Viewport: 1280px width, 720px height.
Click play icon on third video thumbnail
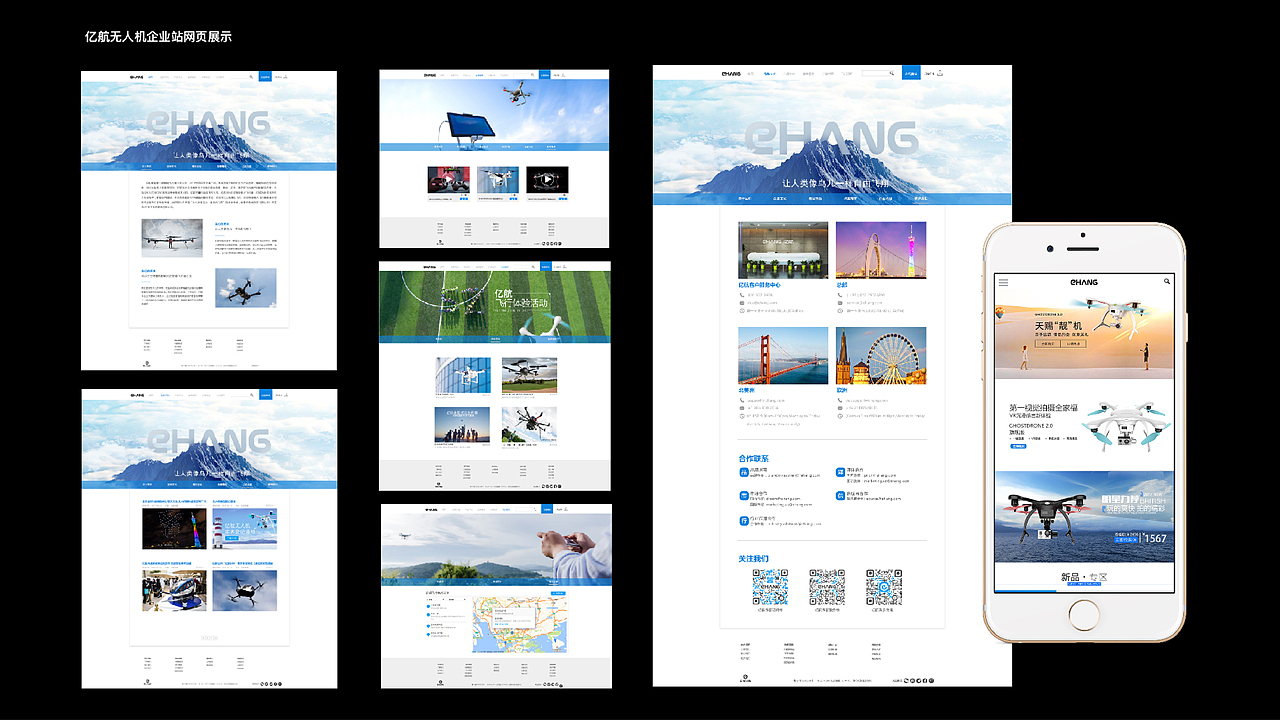[546, 181]
